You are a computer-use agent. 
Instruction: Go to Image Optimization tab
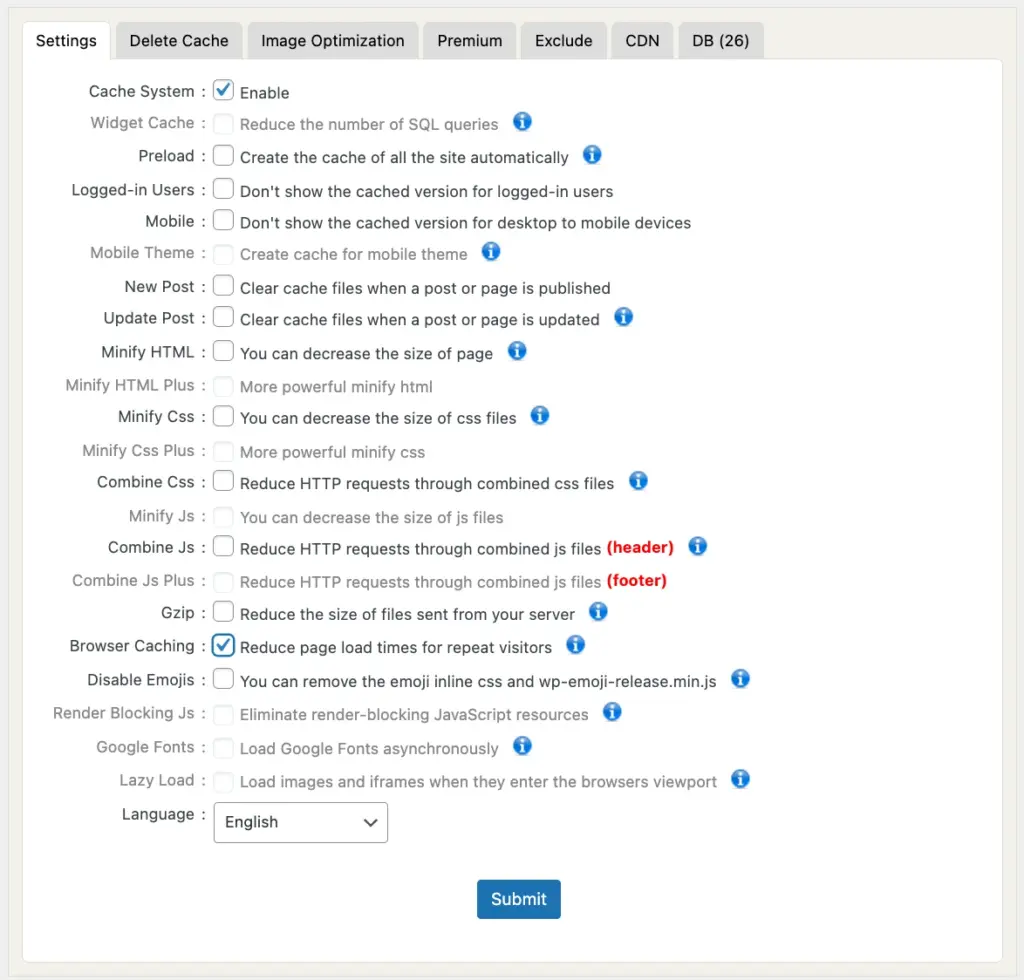[332, 40]
